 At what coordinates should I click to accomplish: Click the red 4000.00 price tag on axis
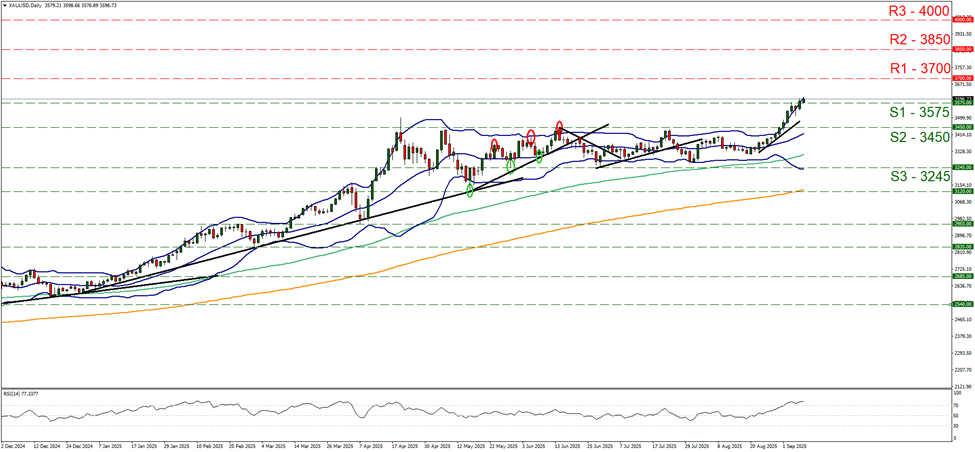pos(962,19)
